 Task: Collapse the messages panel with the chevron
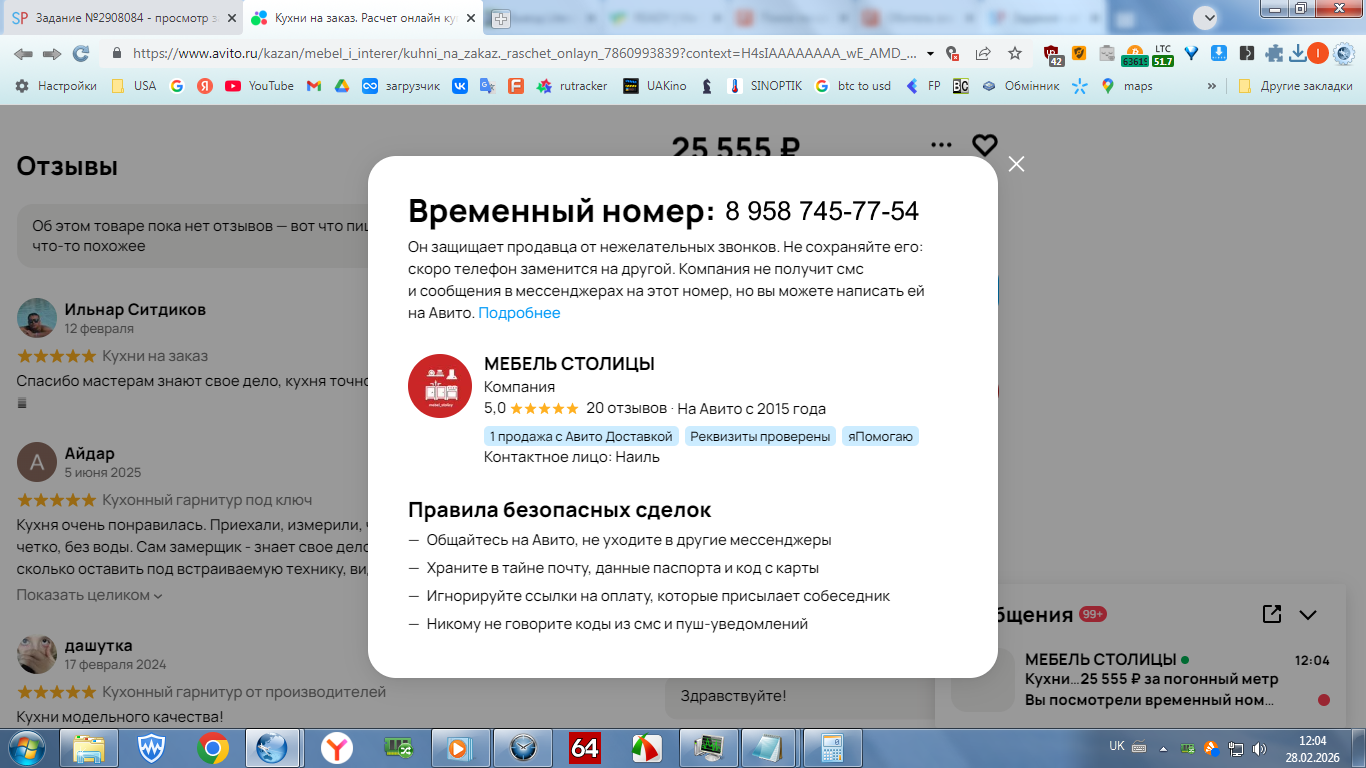[x=1308, y=615]
